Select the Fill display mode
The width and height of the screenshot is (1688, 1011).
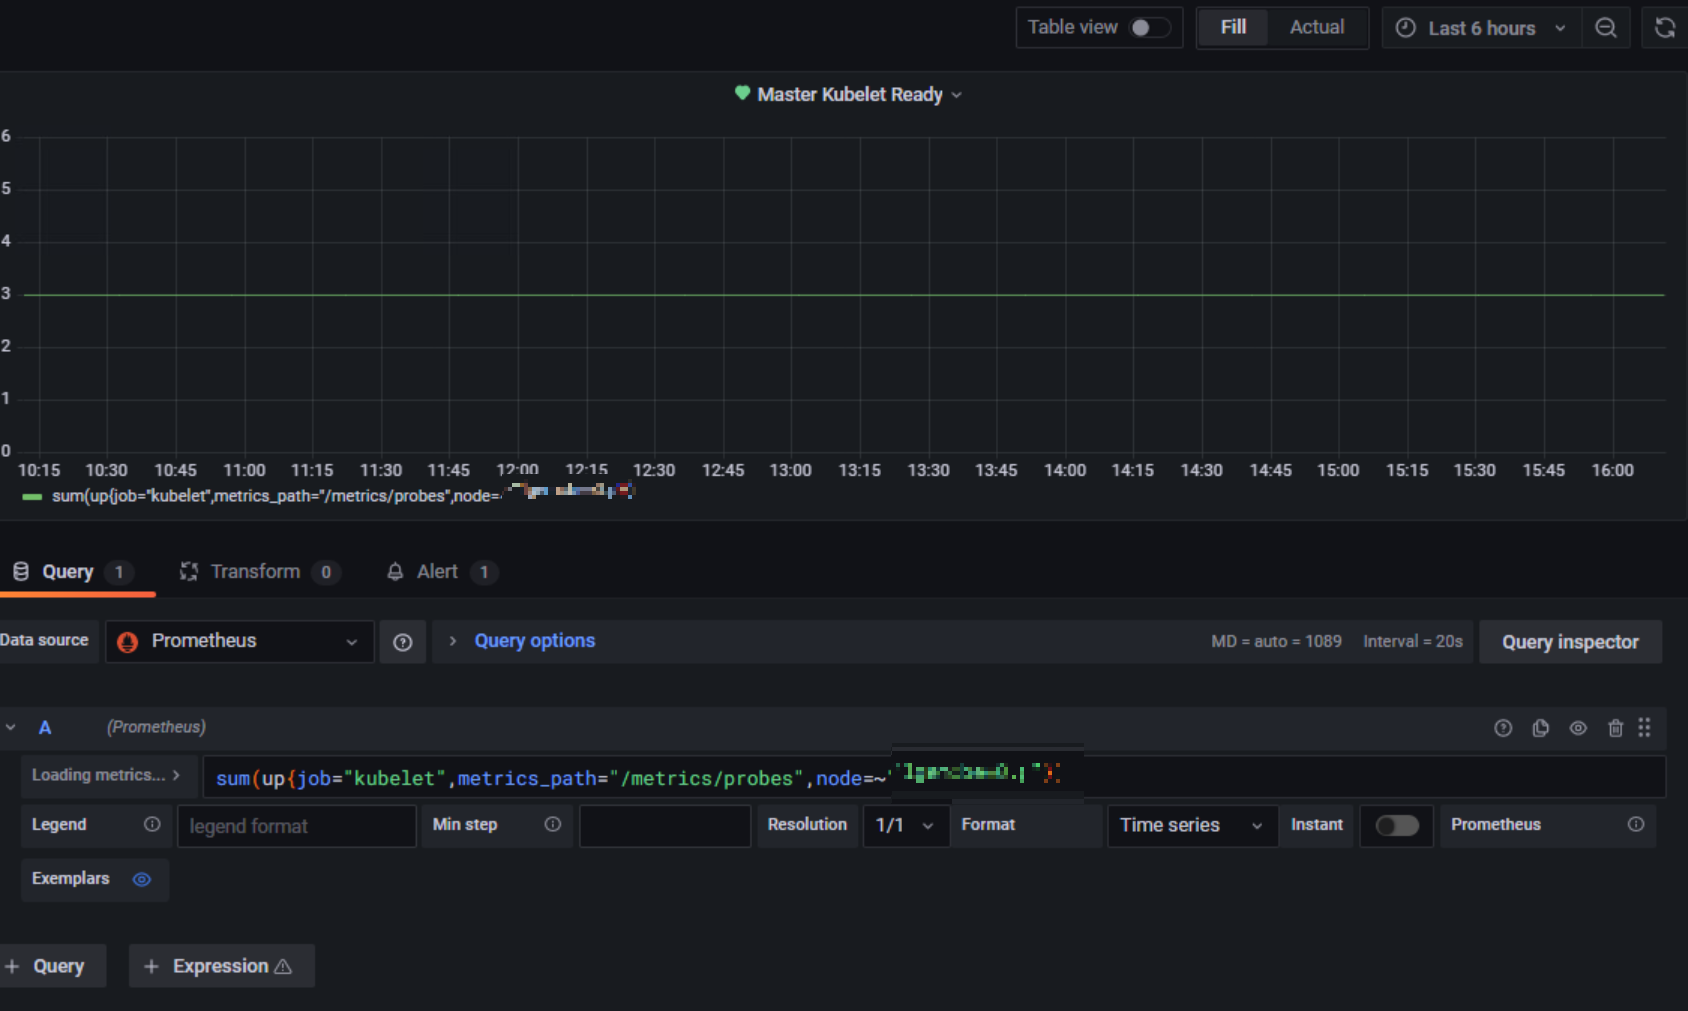(1233, 28)
